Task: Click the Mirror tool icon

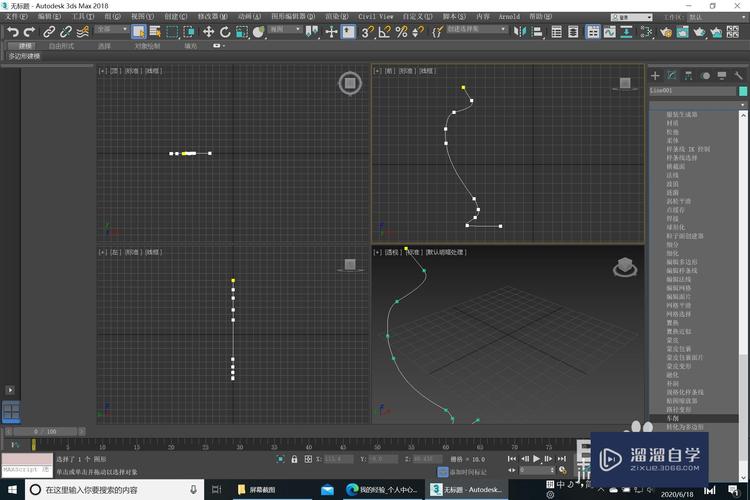Action: click(520, 32)
